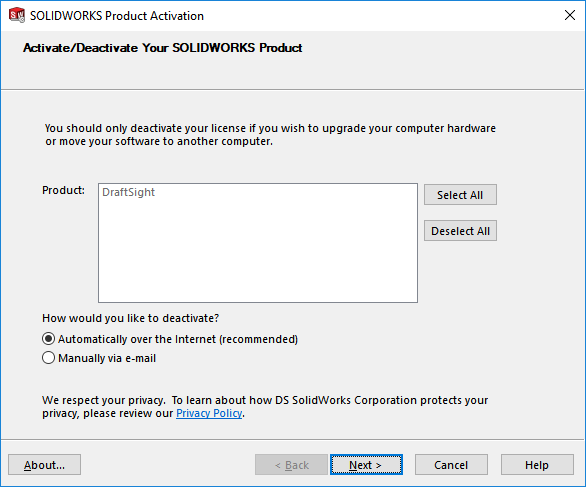Open the Privacy Policy link
The image size is (586, 487).
(x=209, y=413)
